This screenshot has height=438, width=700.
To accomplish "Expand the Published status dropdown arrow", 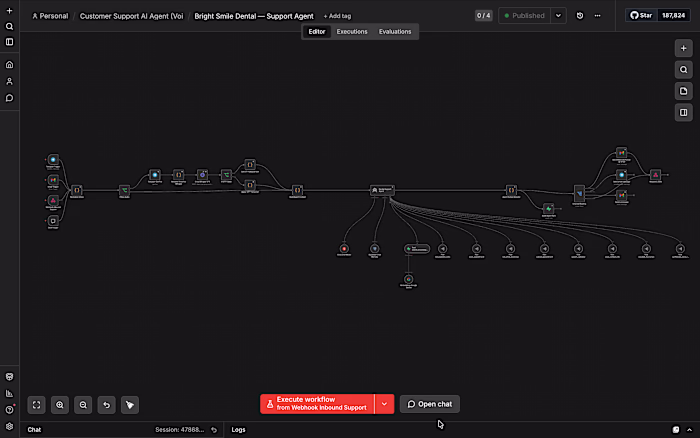I will tap(558, 16).
